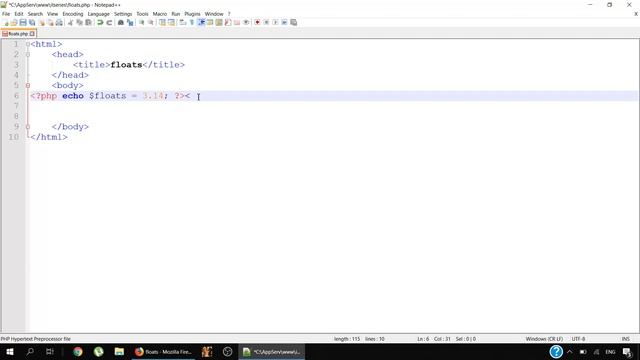Click line number 3 in margin
This screenshot has height=360, width=640.
16,65
